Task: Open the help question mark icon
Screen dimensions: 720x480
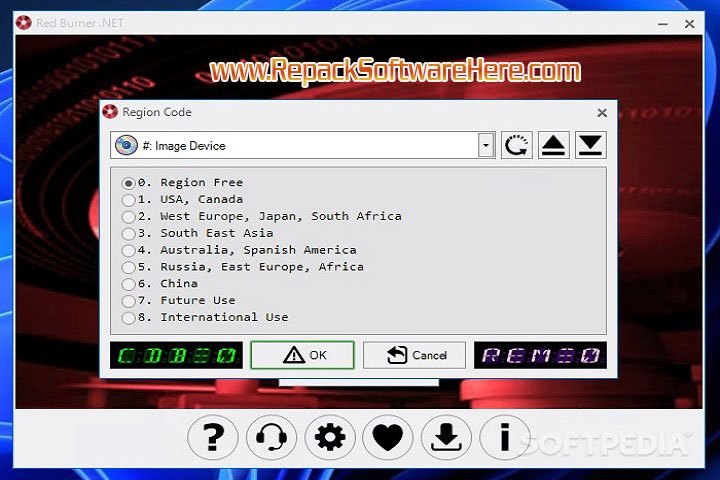Action: click(213, 437)
